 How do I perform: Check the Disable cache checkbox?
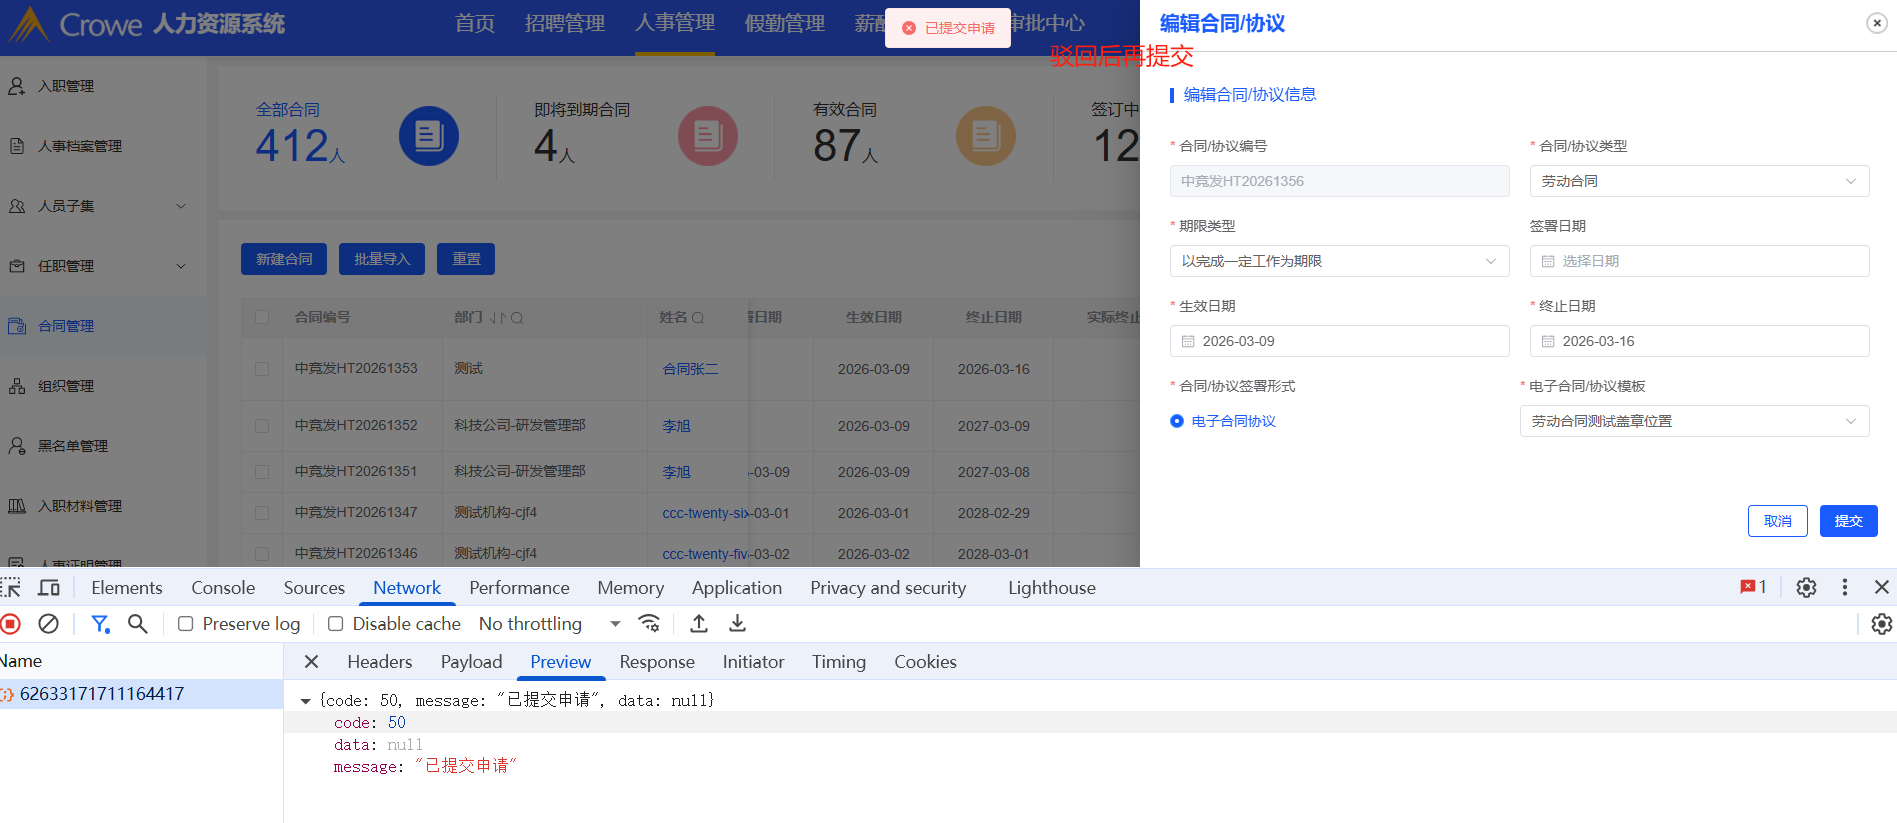click(336, 624)
